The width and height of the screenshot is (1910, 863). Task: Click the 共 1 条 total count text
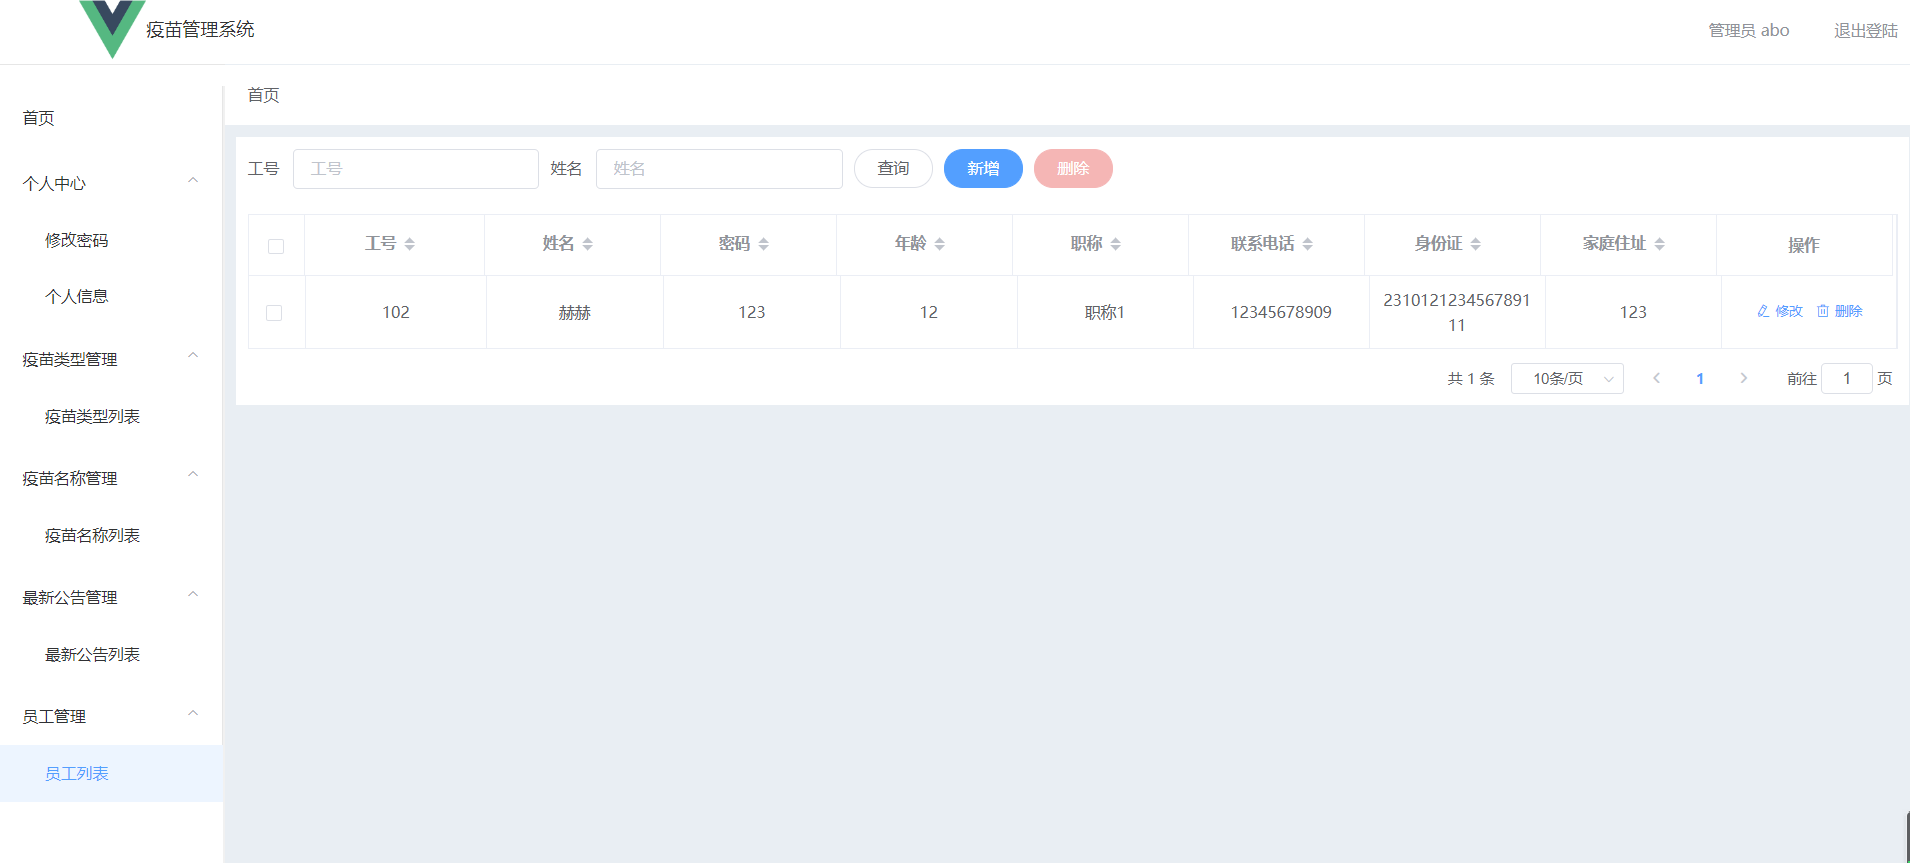point(1471,379)
